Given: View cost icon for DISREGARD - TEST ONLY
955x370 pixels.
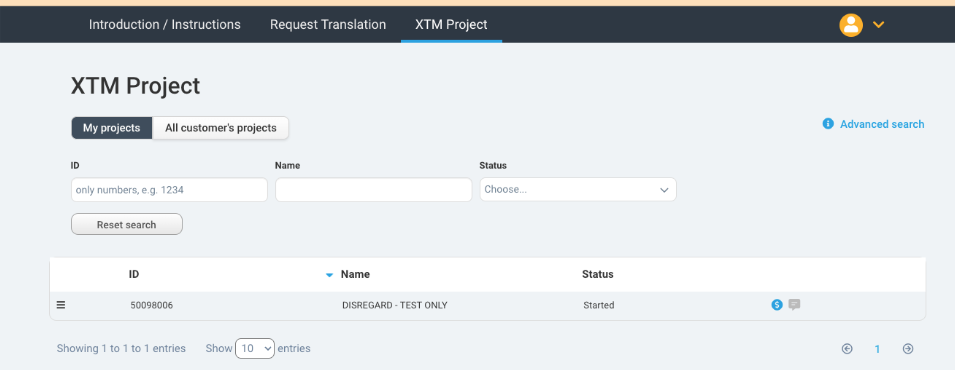Looking at the screenshot, I should click(x=777, y=305).
